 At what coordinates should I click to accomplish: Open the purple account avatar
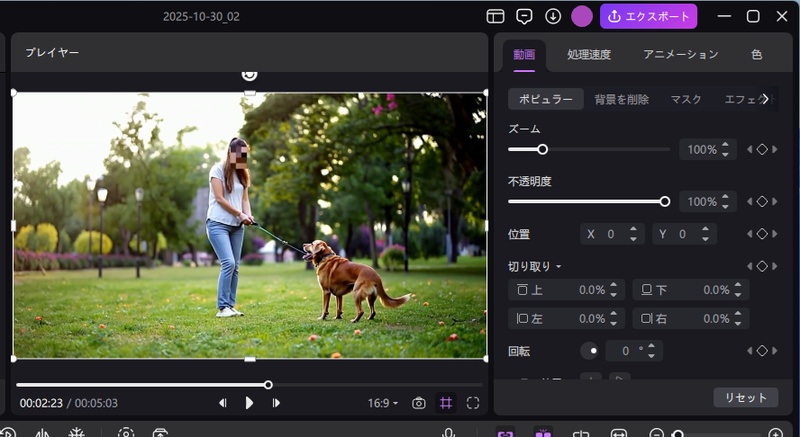pyautogui.click(x=582, y=16)
